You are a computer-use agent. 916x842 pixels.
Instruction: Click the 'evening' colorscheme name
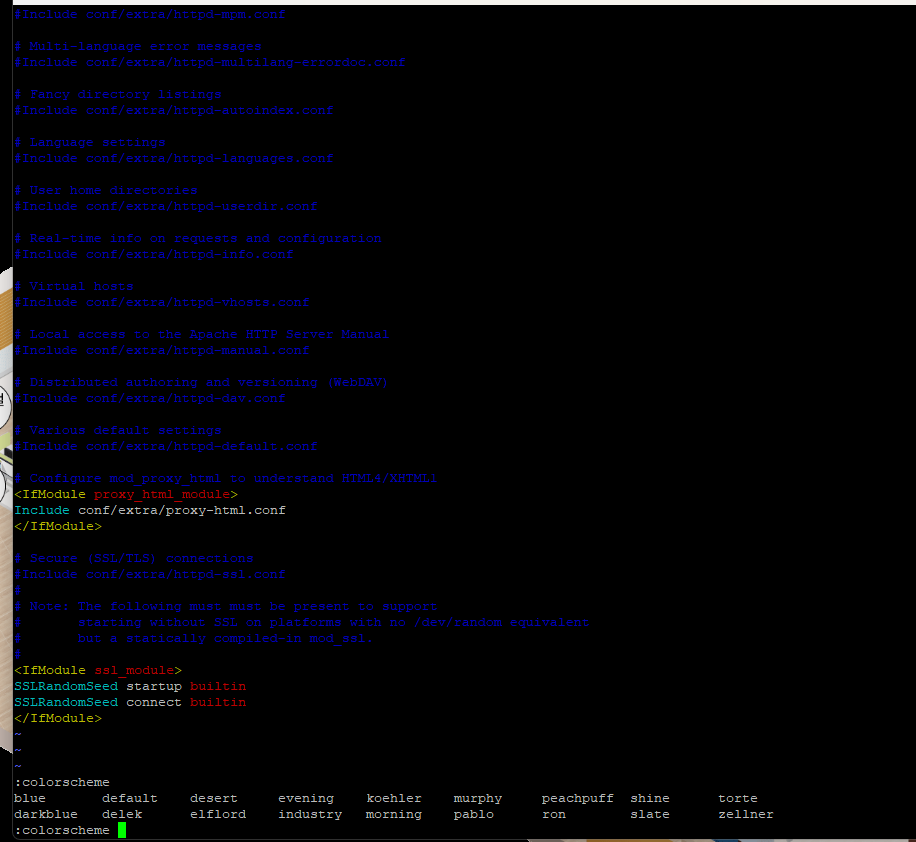306,798
